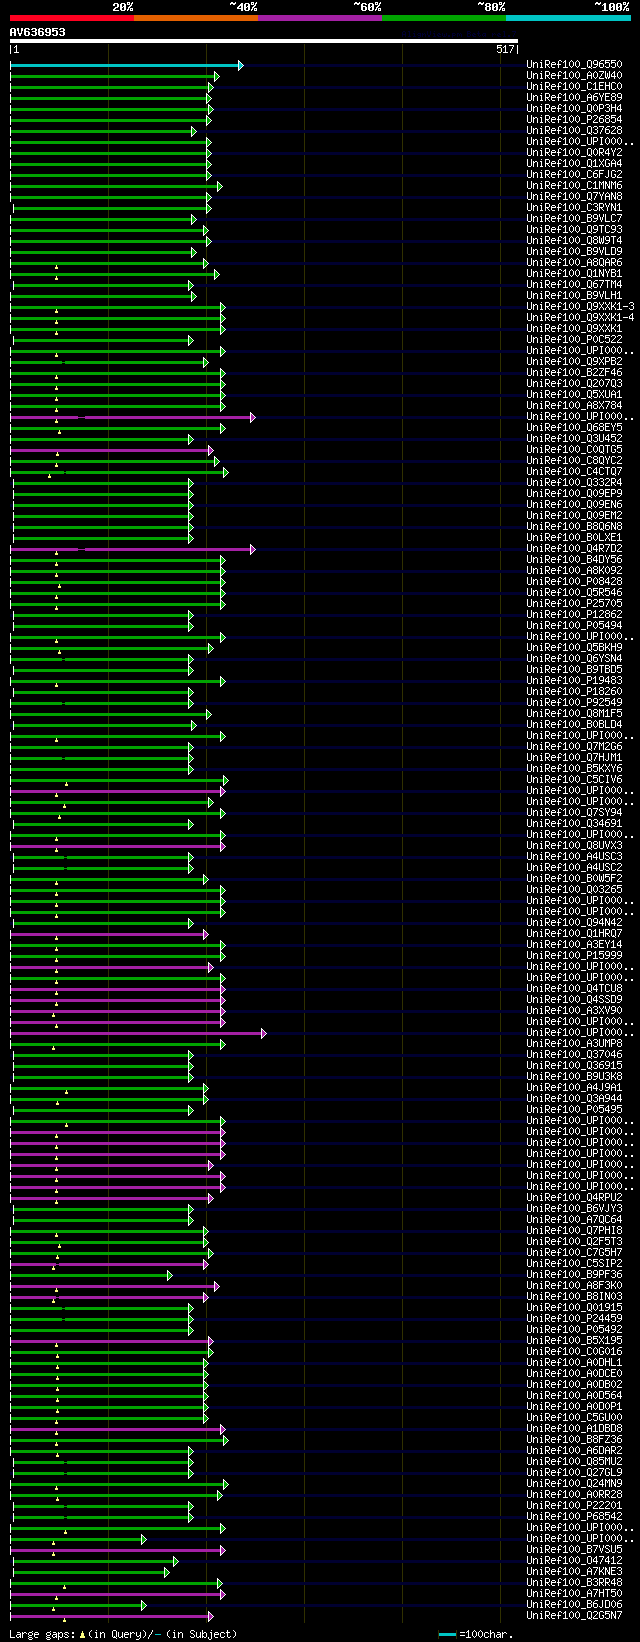Image resolution: width=640 pixels, height=1642 pixels.
Task: Select hit label UniRef100_C1MNM6
Action: [574, 186]
